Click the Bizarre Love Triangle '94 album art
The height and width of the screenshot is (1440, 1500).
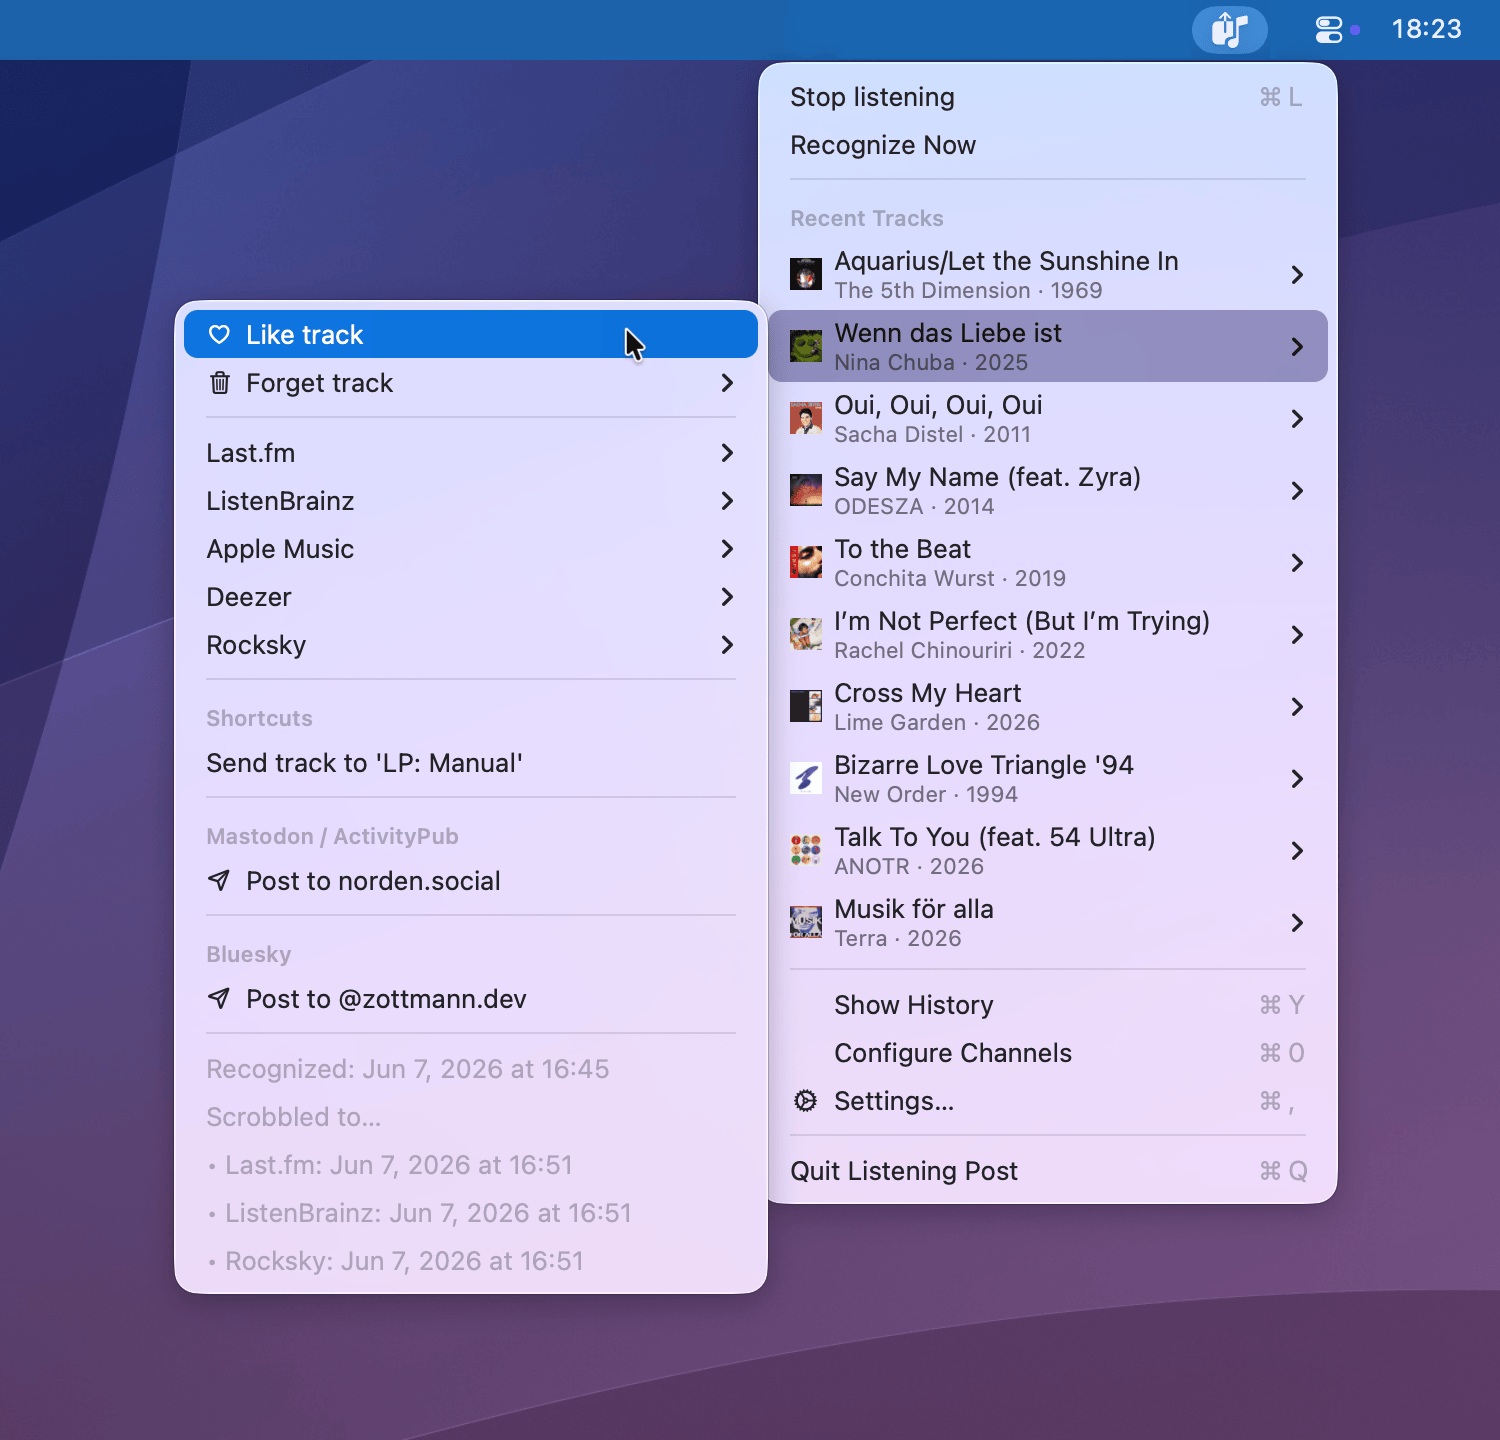[x=806, y=778]
